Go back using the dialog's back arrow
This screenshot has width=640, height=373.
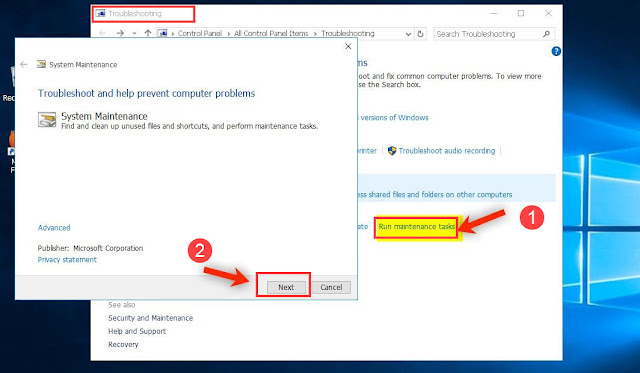[24, 64]
